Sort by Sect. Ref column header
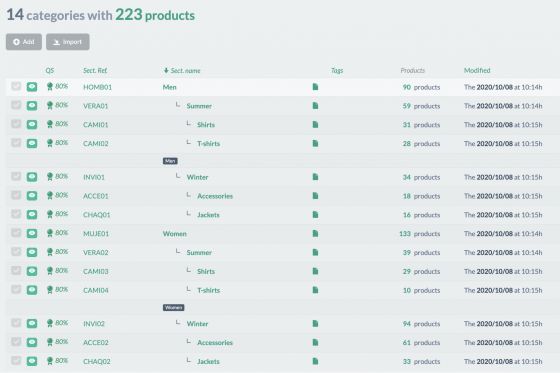 coord(95,70)
